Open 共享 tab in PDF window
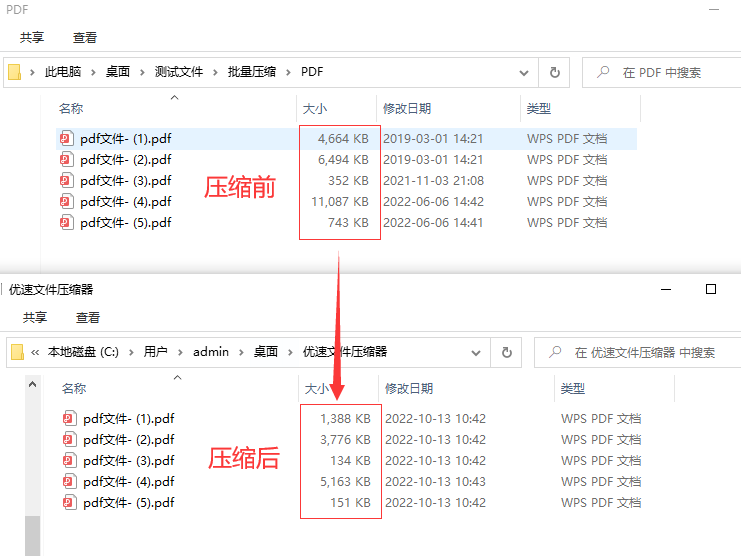Screen dimensions: 741x556 pos(32,37)
